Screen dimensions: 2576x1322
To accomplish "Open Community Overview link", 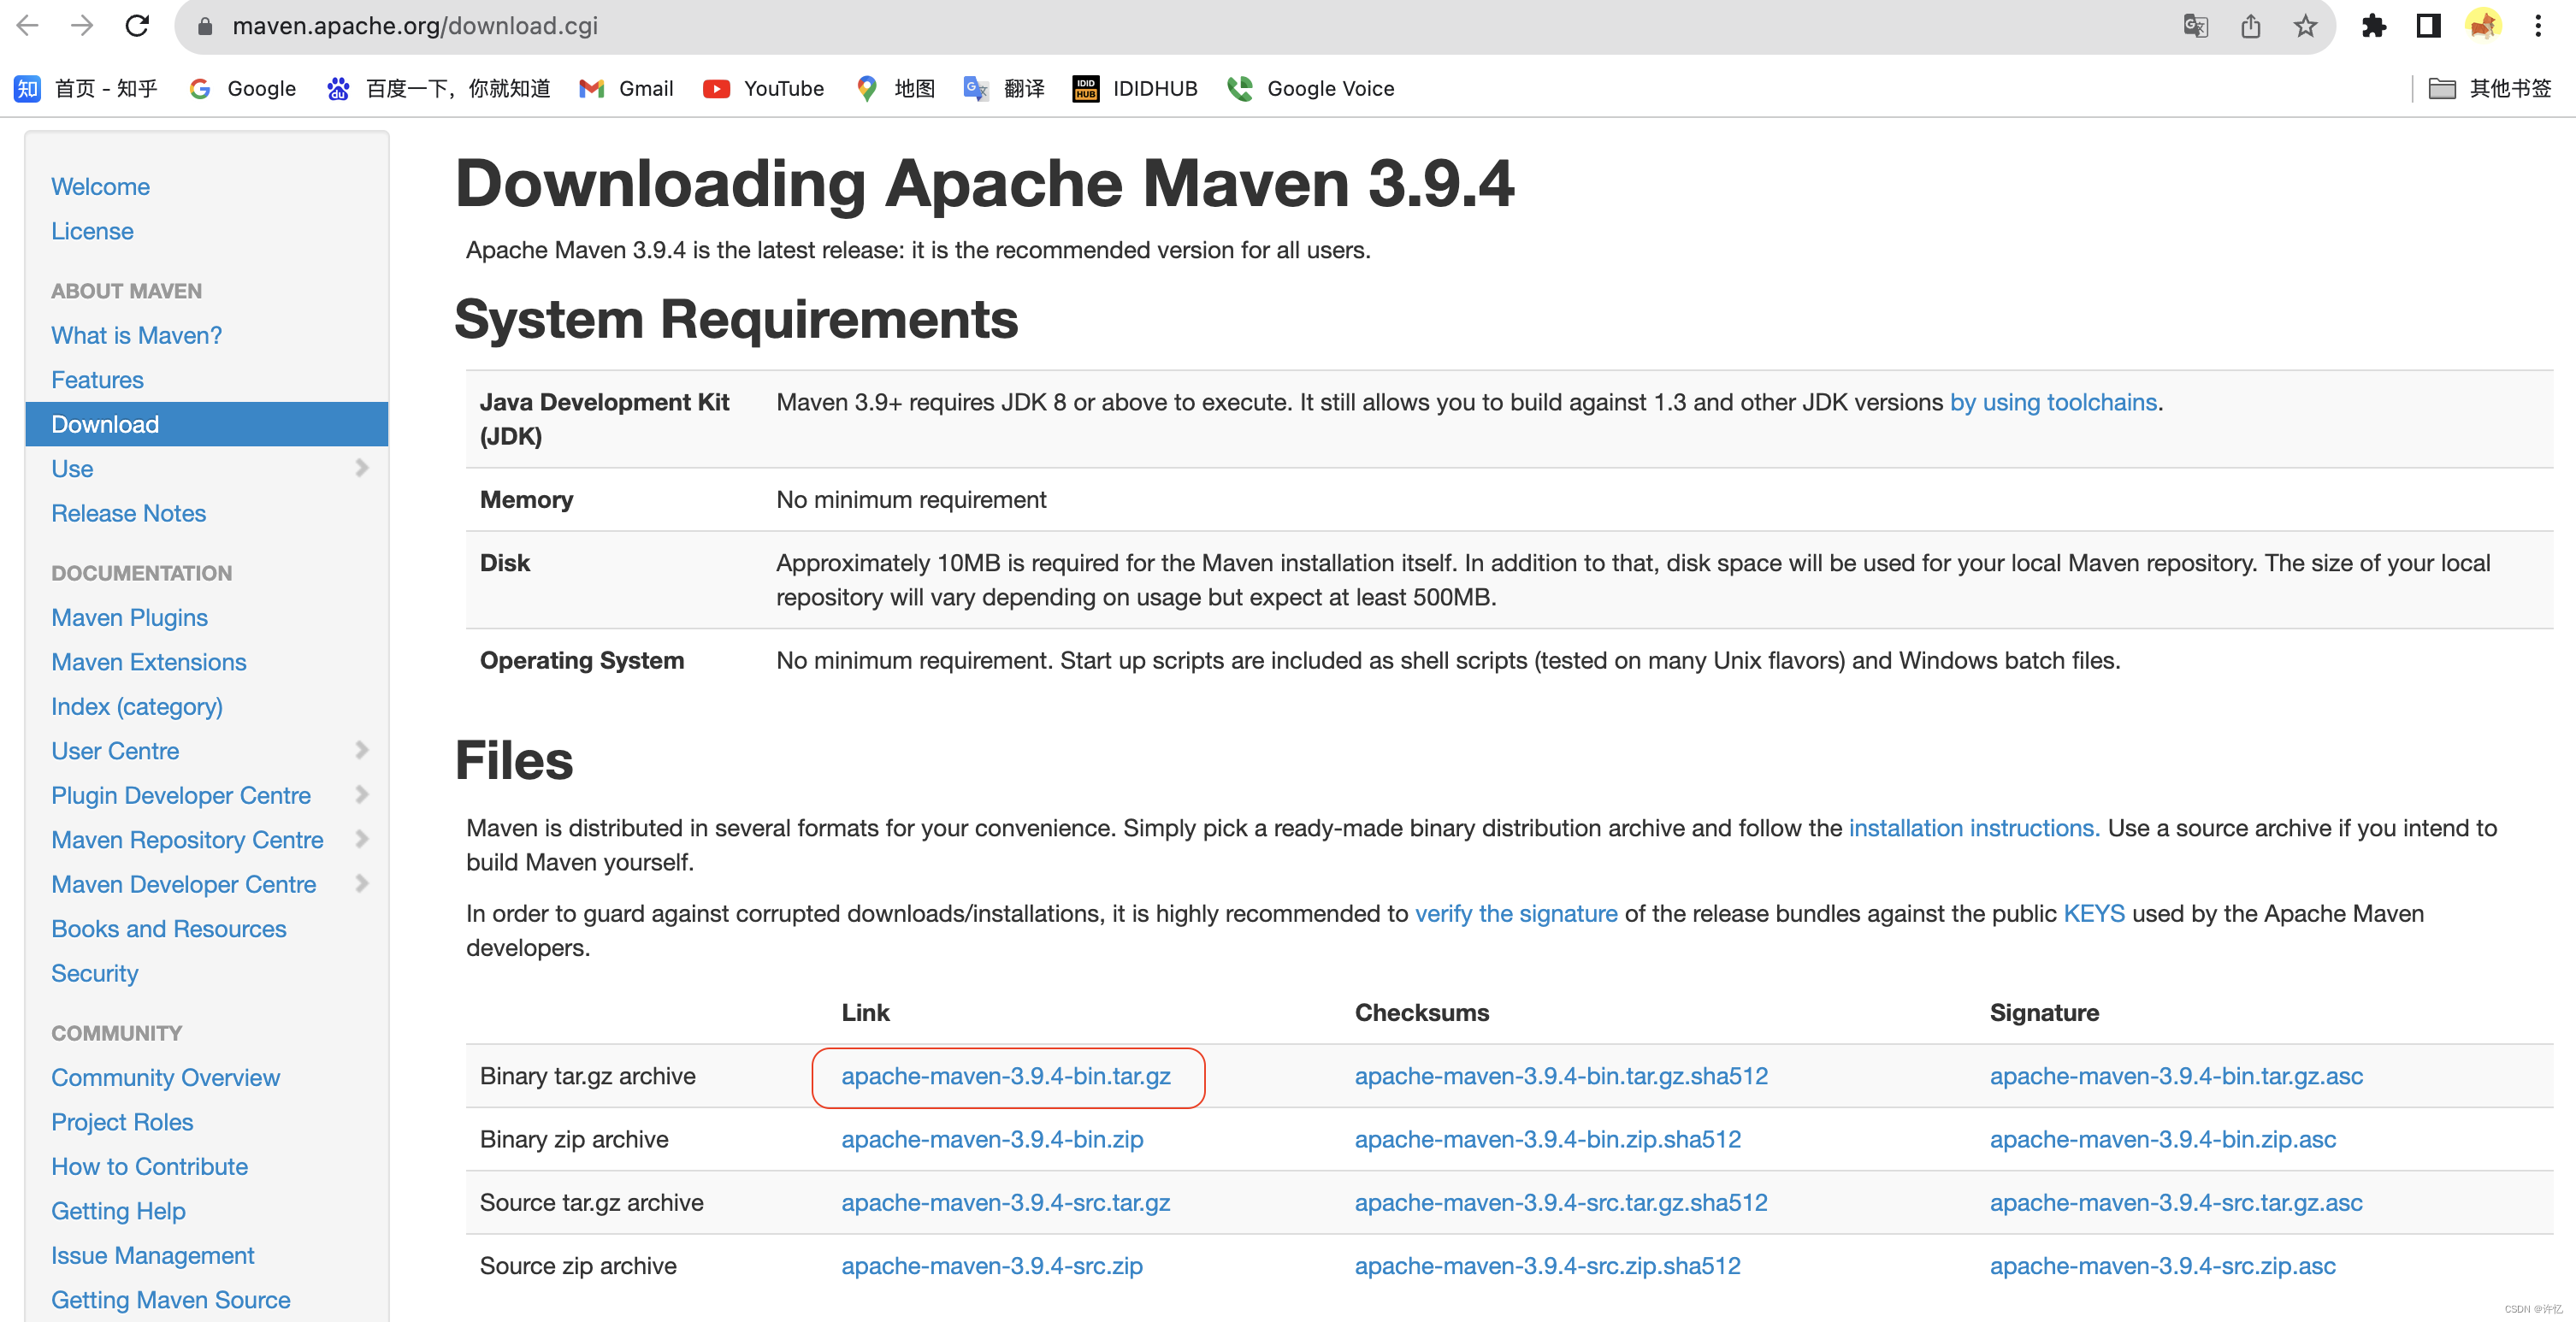I will coord(165,1078).
